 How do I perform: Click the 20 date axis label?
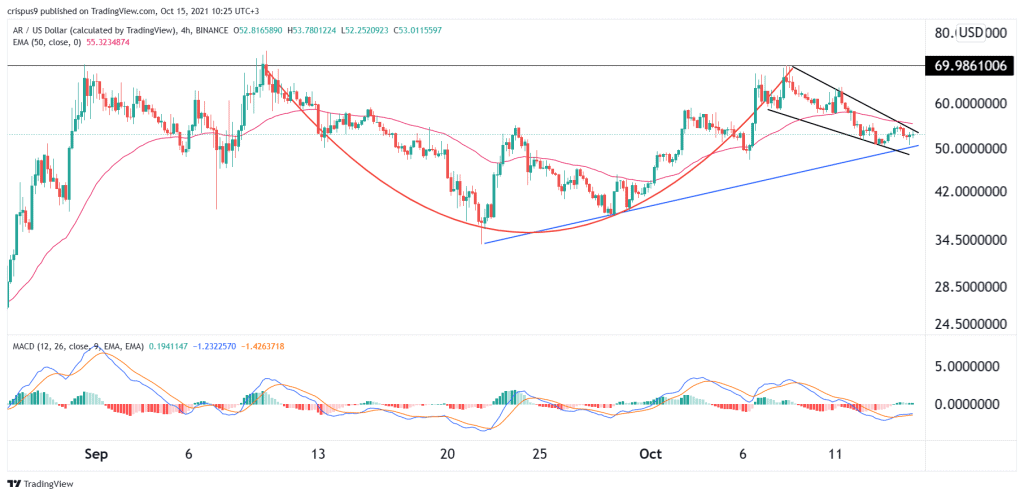pyautogui.click(x=448, y=454)
